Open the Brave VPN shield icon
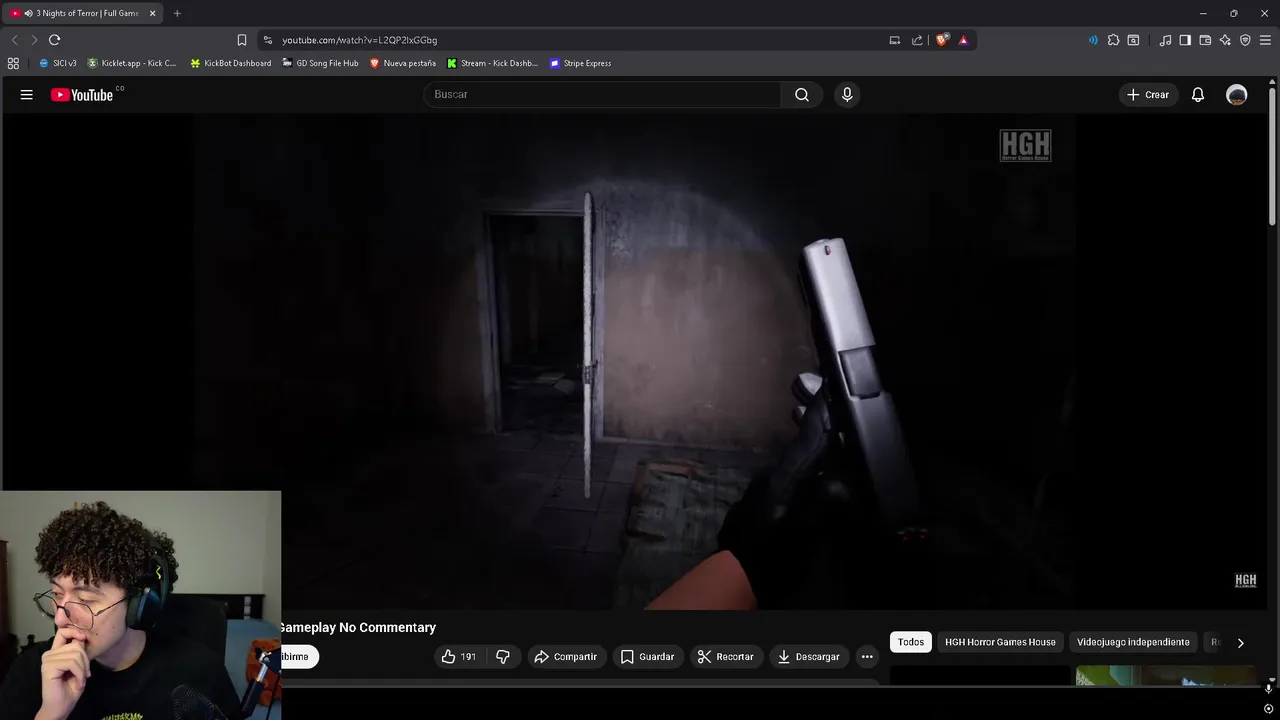The width and height of the screenshot is (1280, 720). pos(1245,40)
